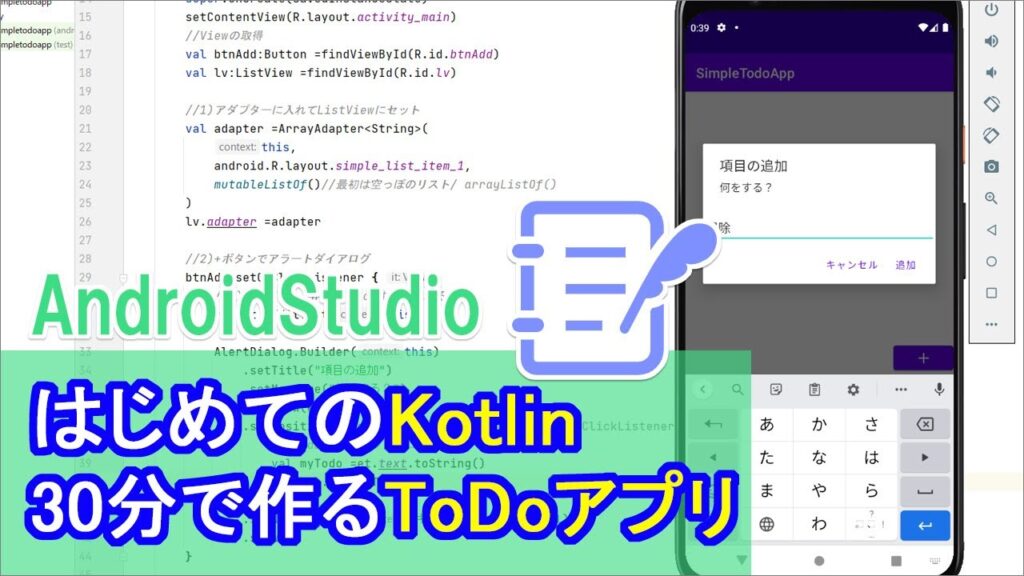Image resolution: width=1024 pixels, height=576 pixels.
Task: Collapse the keyboard with down triangle
Action: point(741,560)
